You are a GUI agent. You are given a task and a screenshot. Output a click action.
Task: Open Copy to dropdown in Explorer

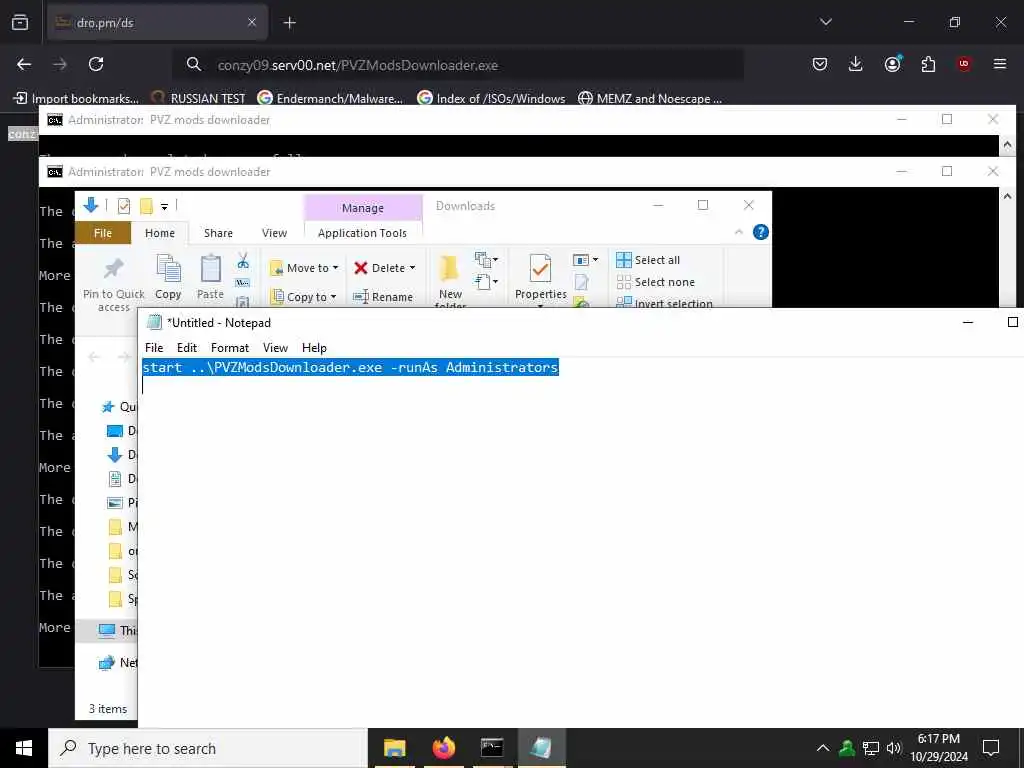(x=304, y=296)
